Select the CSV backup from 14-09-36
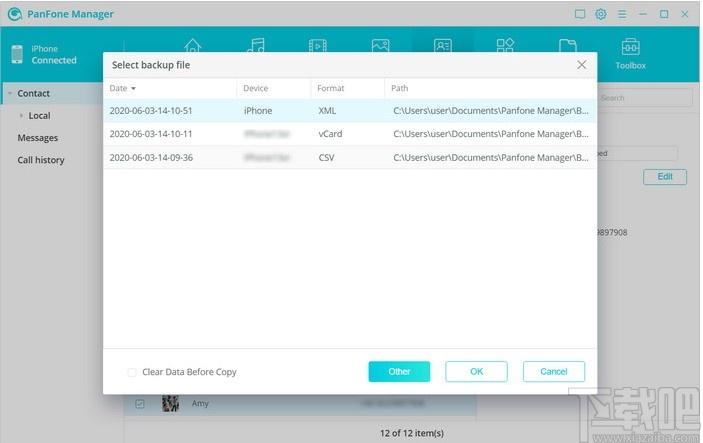Screen dimensions: 703x443 [350, 157]
